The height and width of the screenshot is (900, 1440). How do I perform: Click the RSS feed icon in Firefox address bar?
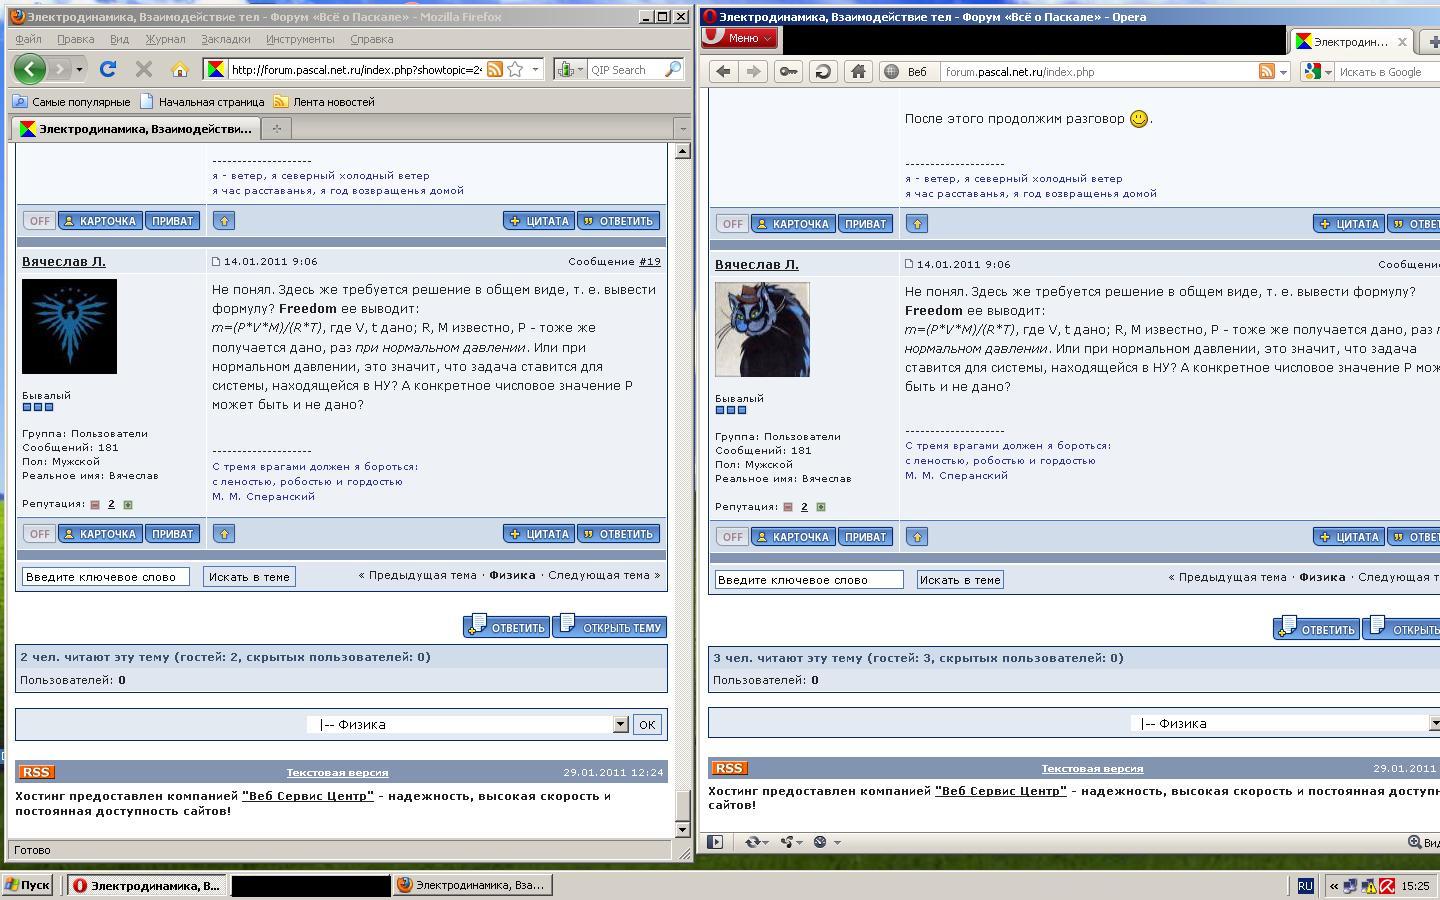[494, 69]
